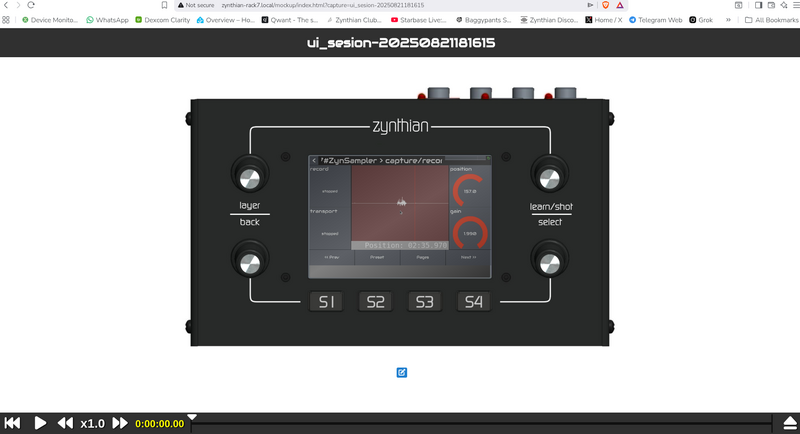Image resolution: width=800 pixels, height=434 pixels.
Task: Click the Not secure warning badge
Action: pos(196,5)
